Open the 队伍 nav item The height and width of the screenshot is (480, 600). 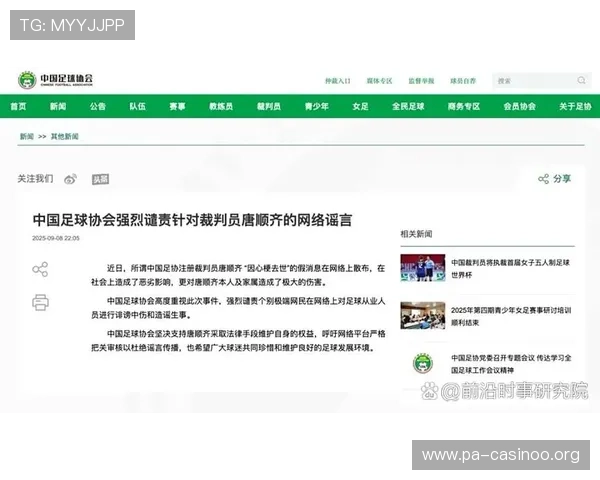point(137,106)
